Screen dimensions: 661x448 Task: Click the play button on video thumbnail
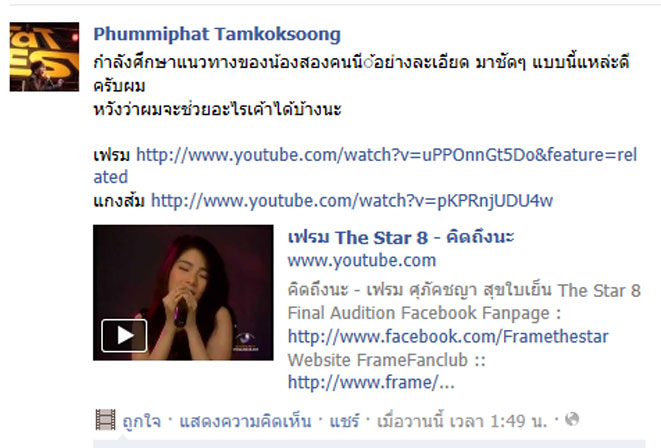point(124,335)
